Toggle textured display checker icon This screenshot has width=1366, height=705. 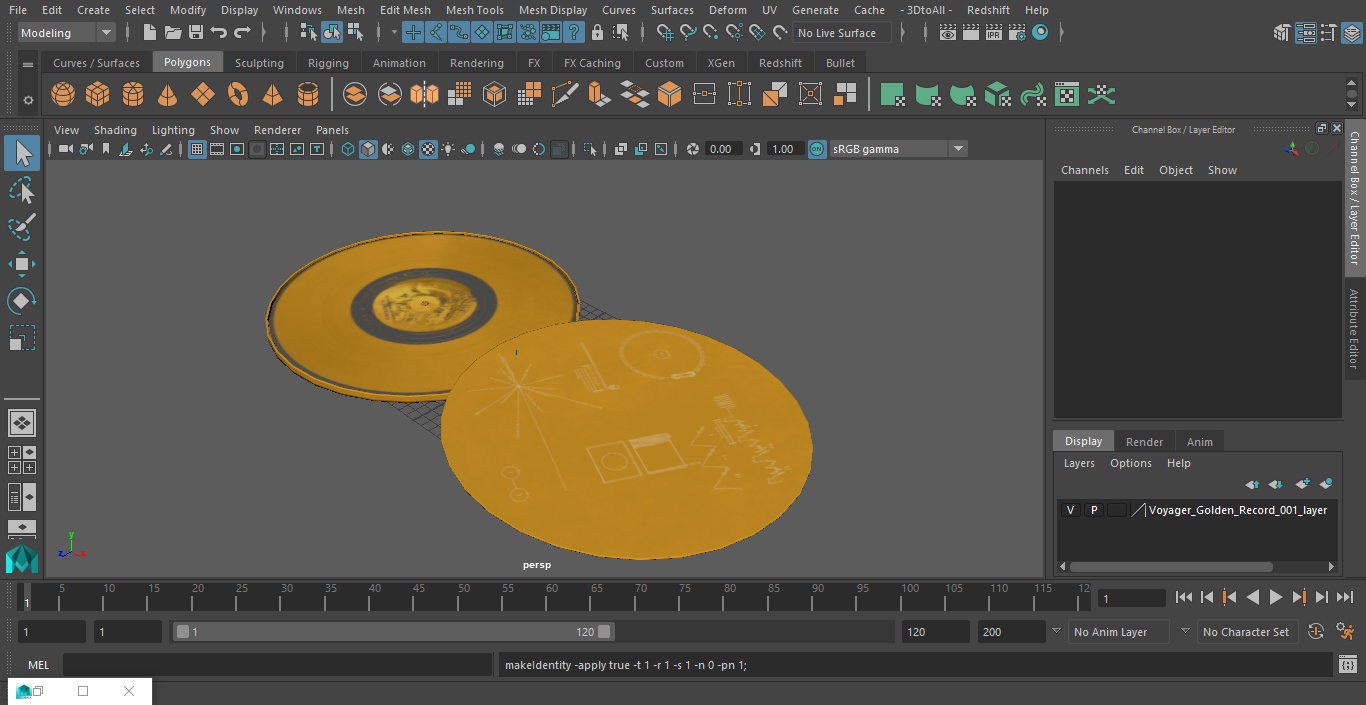(x=428, y=149)
